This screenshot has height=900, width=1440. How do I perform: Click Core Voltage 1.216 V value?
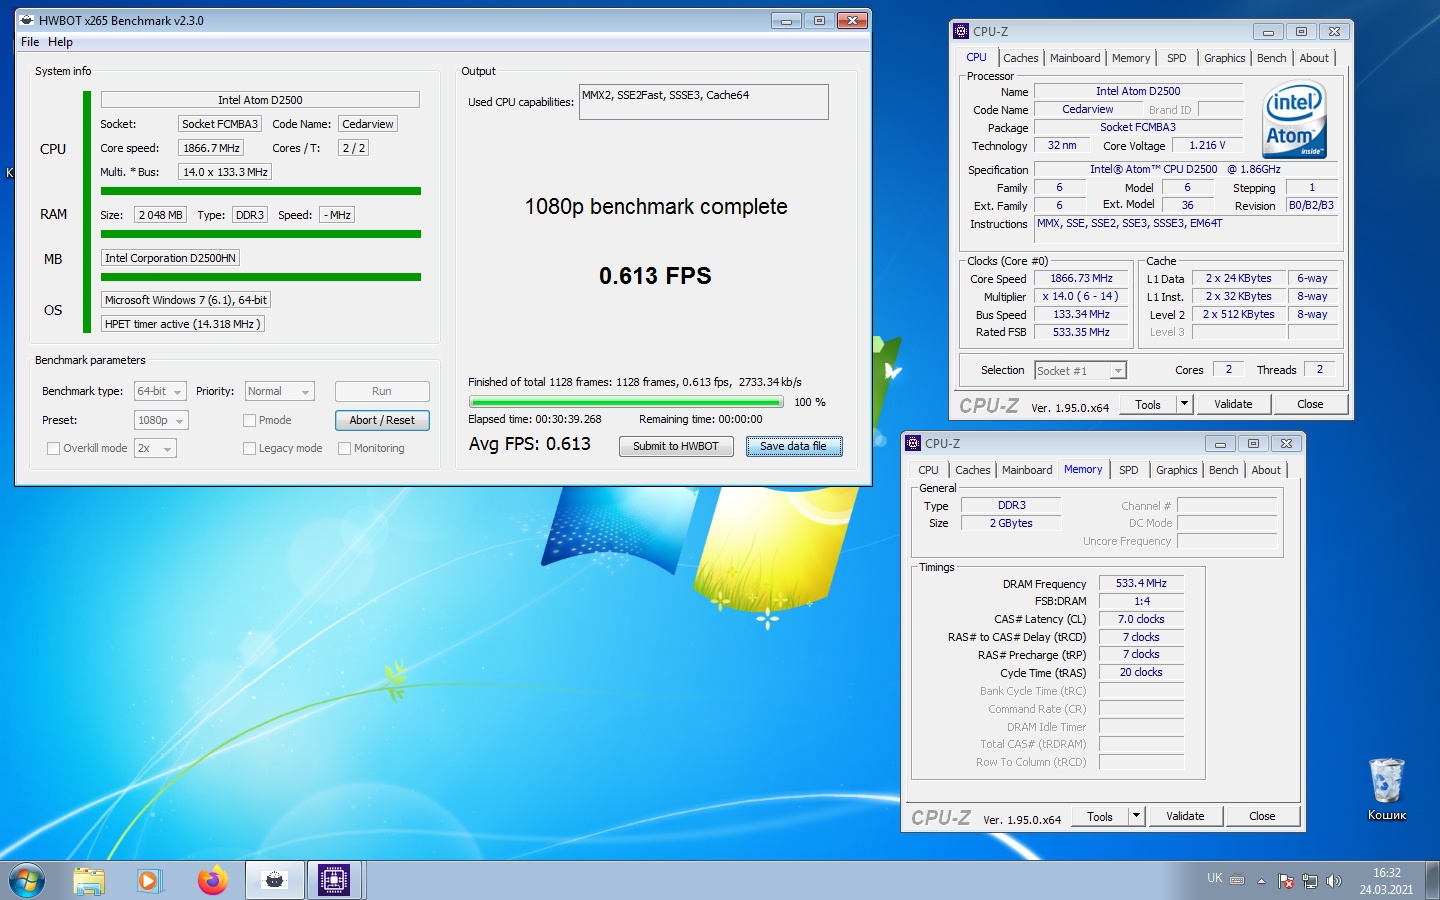click(x=1207, y=145)
